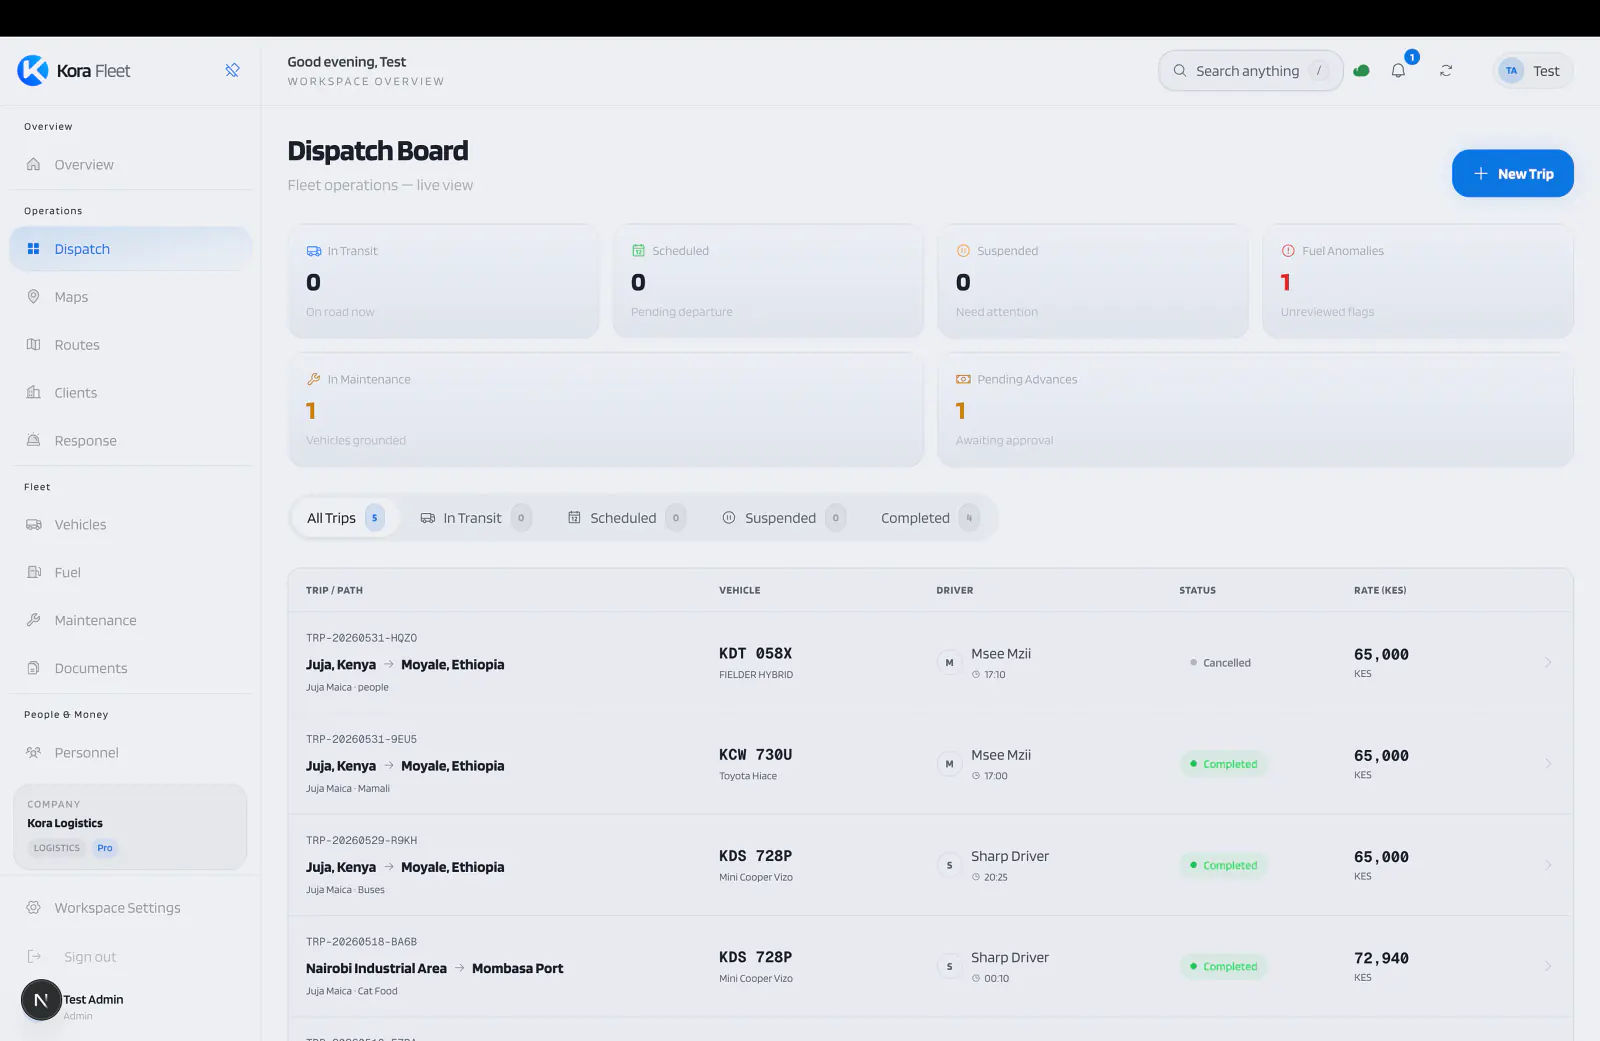Click Nairobi Industrial Area route name
The image size is (1600, 1041).
coord(376,969)
